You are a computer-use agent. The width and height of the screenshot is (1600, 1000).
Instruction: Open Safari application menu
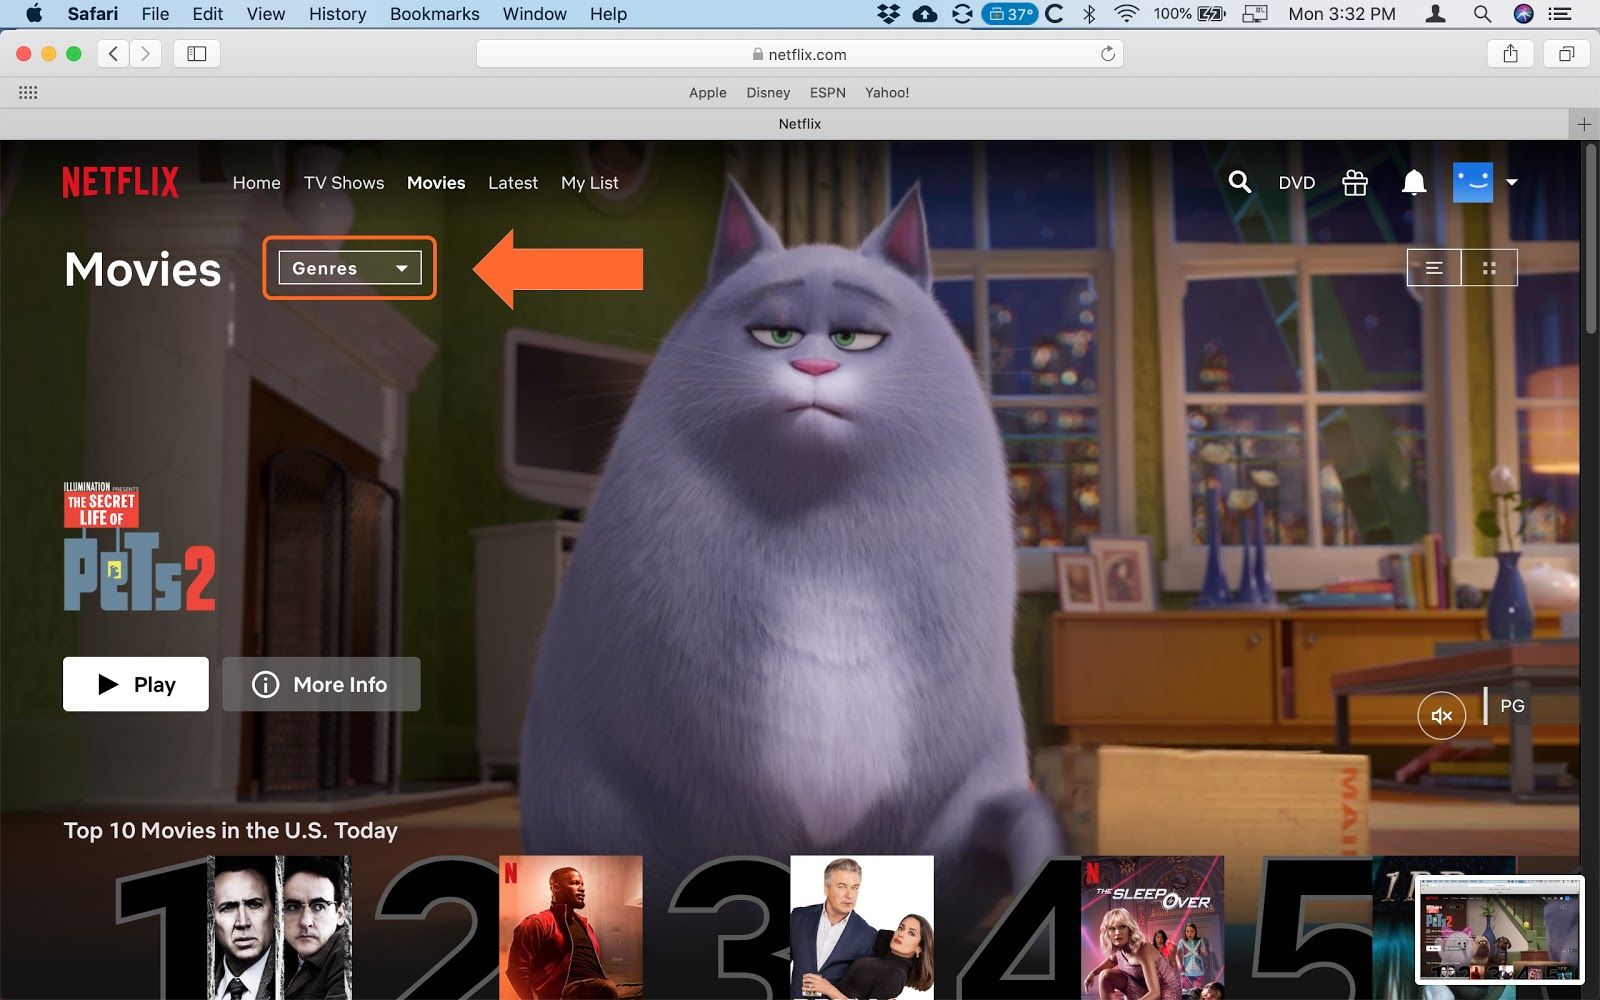click(93, 14)
